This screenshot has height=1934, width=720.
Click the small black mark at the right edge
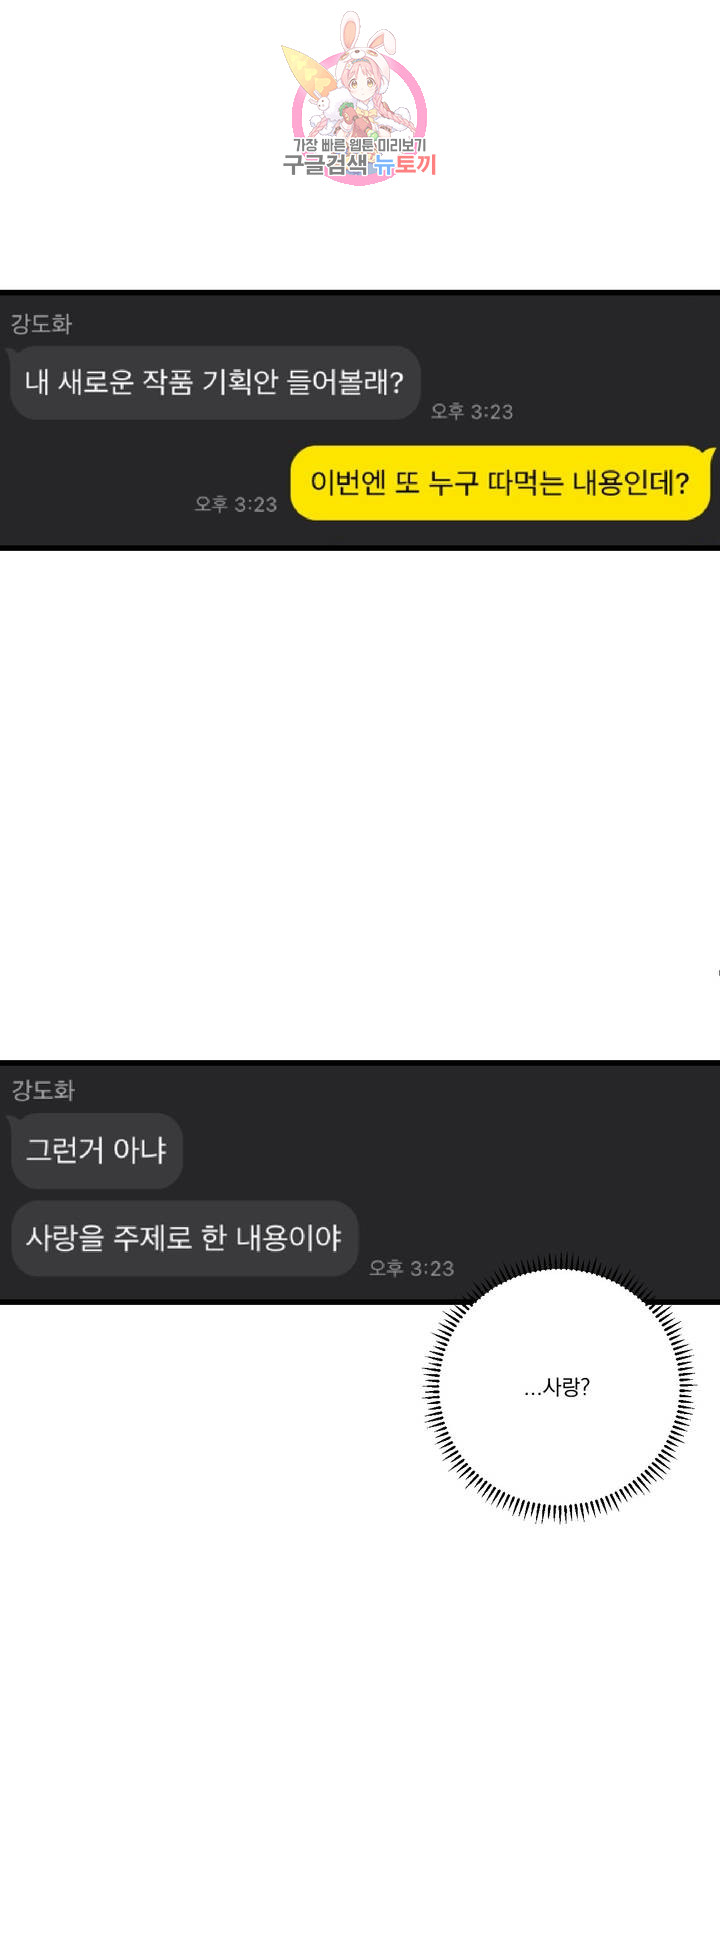pyautogui.click(x=718, y=971)
